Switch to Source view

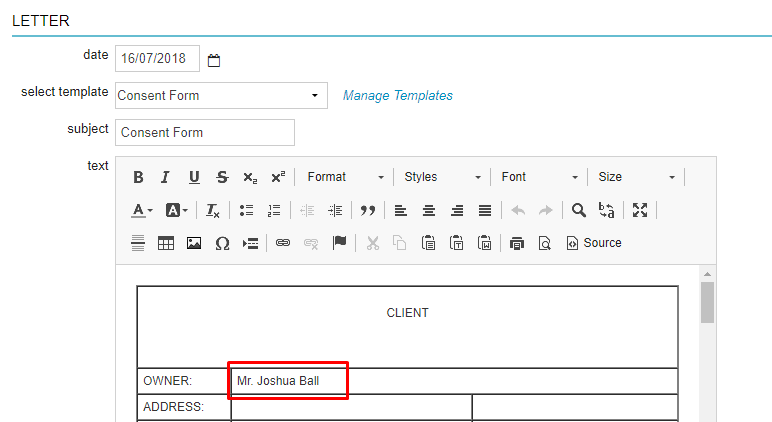[x=594, y=243]
